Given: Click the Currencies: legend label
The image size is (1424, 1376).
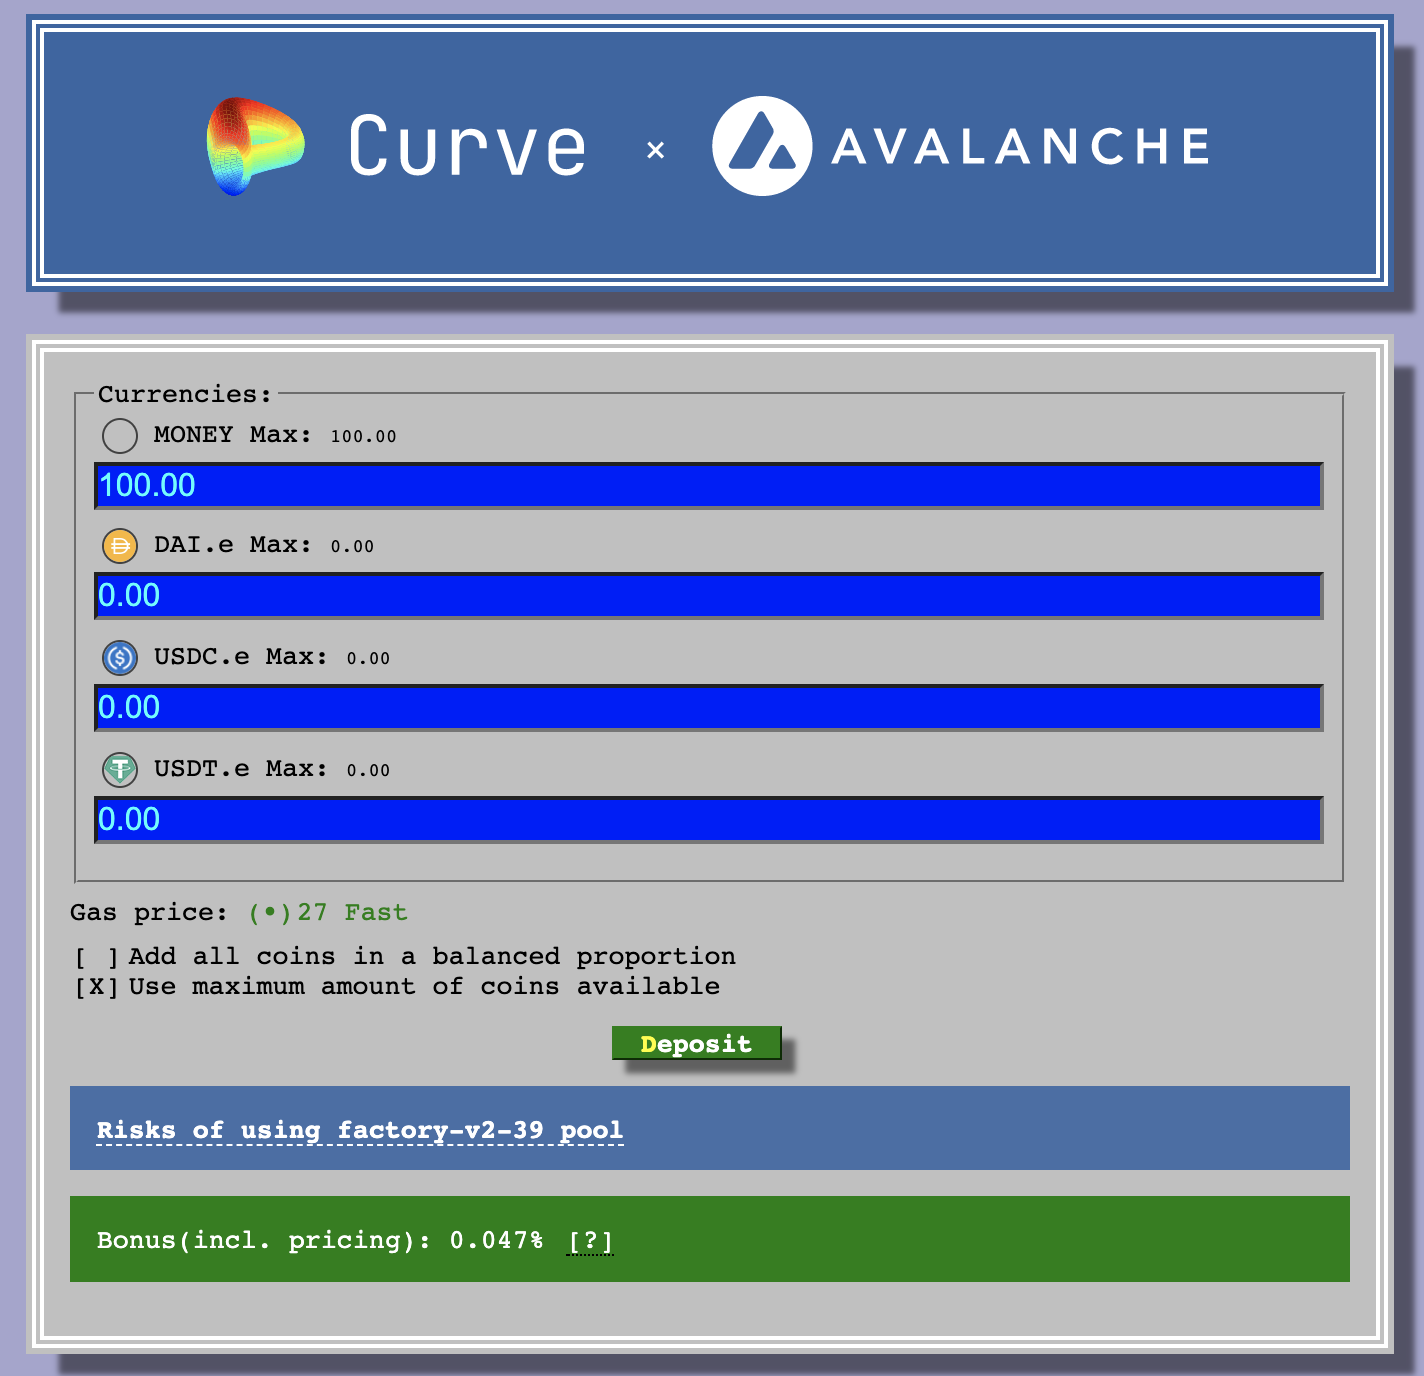Looking at the screenshot, I should pyautogui.click(x=185, y=394).
